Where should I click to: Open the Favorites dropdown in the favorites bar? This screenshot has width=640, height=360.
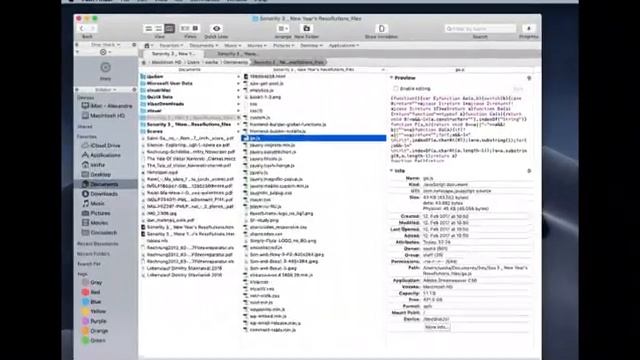171,46
